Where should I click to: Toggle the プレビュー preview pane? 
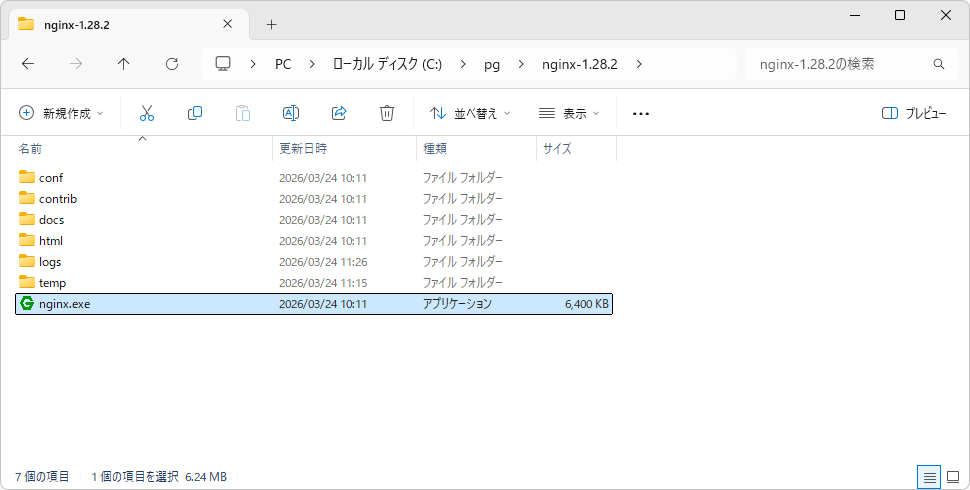pyautogui.click(x=914, y=113)
